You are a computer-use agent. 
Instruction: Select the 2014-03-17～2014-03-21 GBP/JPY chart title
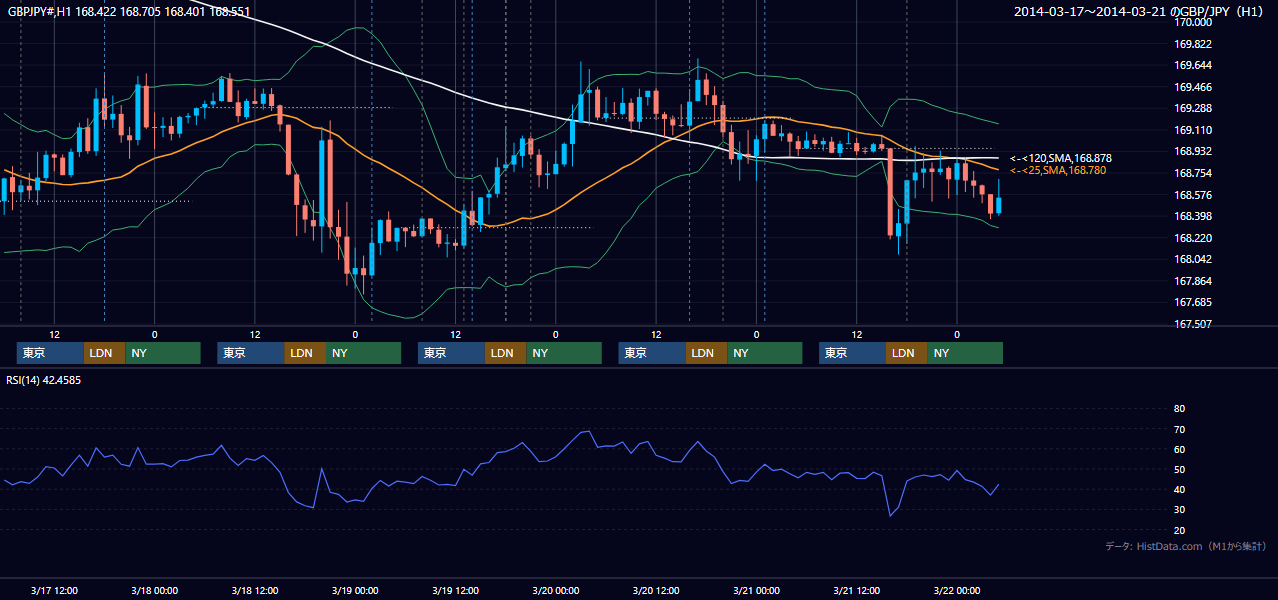1141,12
